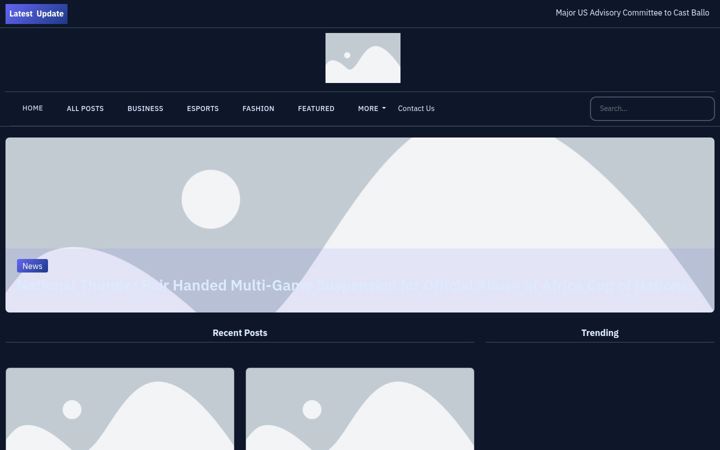Click the Latest Update badge
Screen dimensions: 720x450
36,14
